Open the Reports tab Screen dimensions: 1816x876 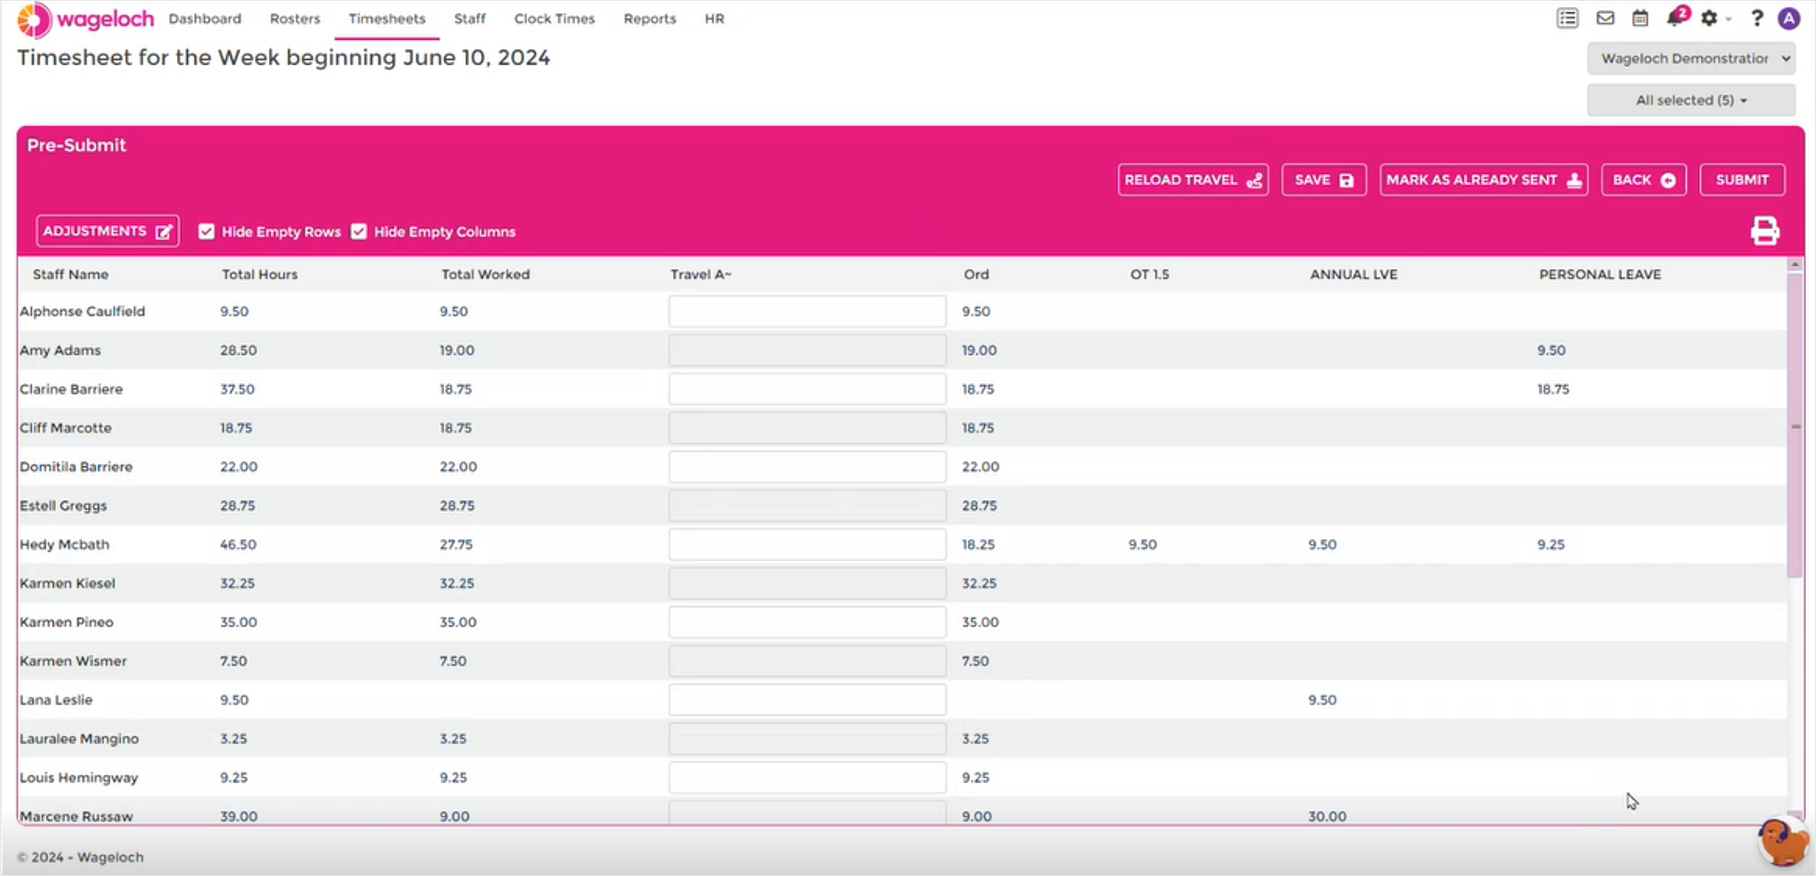(x=650, y=18)
